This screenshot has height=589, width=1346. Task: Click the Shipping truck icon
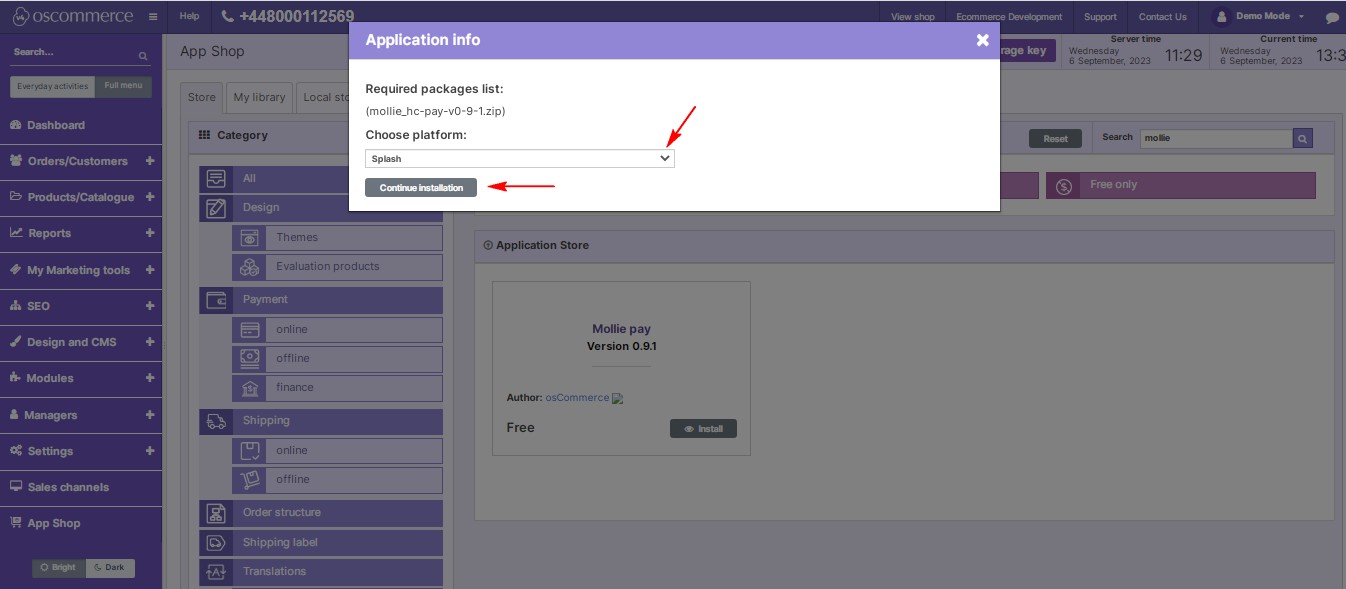point(216,421)
